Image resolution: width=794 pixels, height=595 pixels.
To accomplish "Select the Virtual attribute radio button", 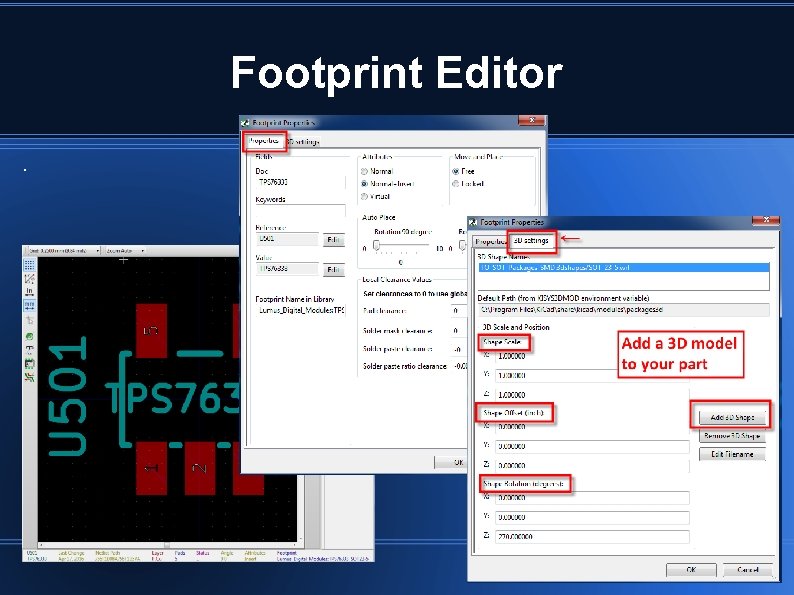I will (364, 196).
